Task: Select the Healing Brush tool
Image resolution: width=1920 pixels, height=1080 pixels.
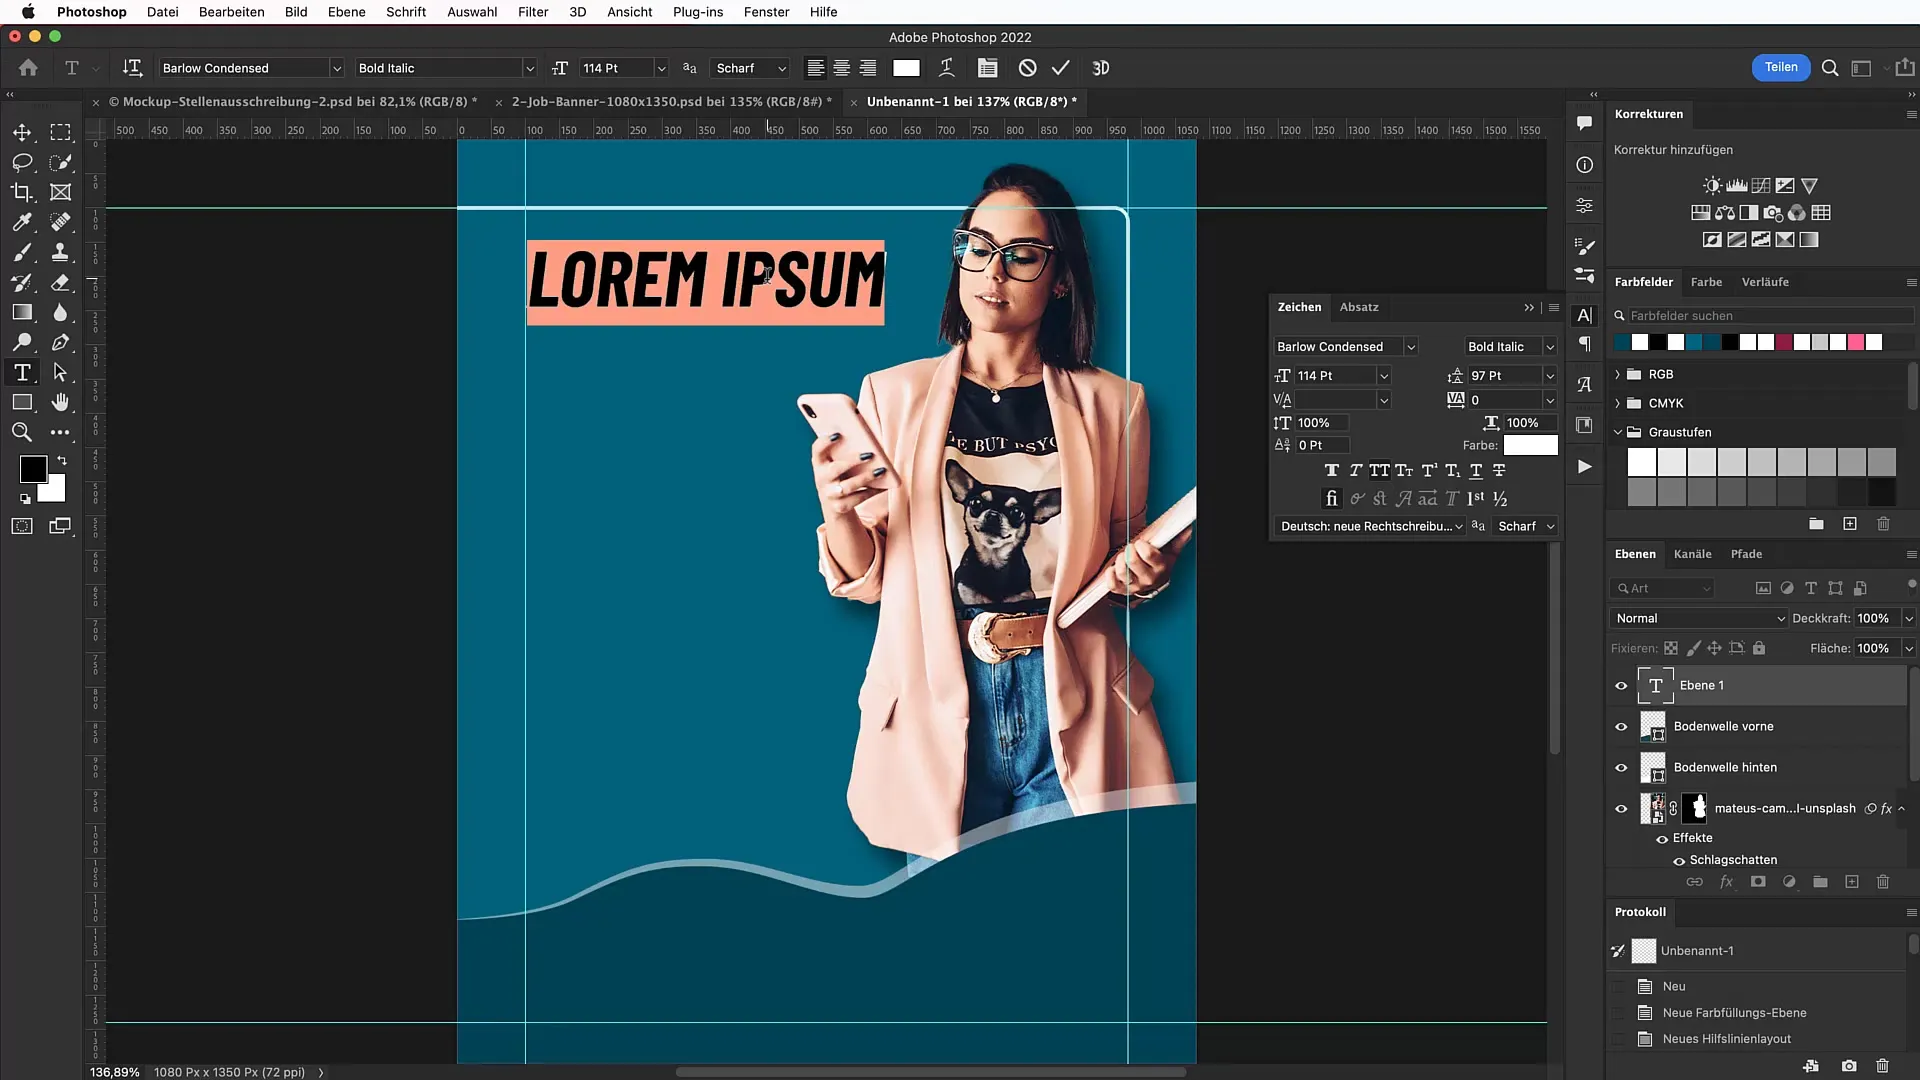Action: pyautogui.click(x=61, y=222)
